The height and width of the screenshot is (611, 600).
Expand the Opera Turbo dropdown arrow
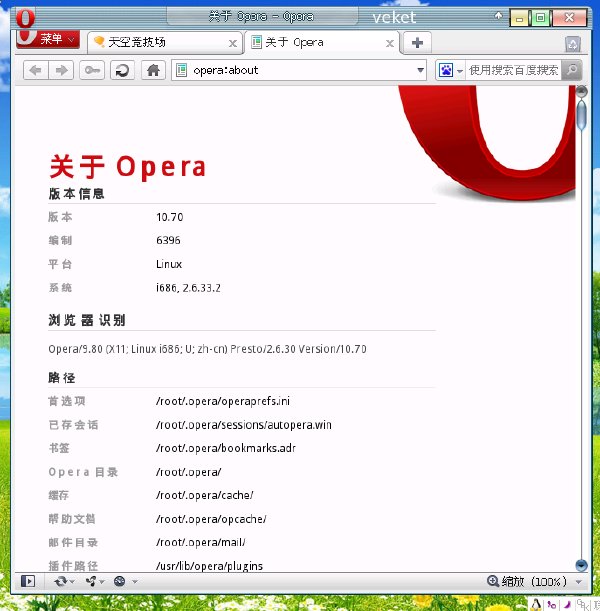135,582
